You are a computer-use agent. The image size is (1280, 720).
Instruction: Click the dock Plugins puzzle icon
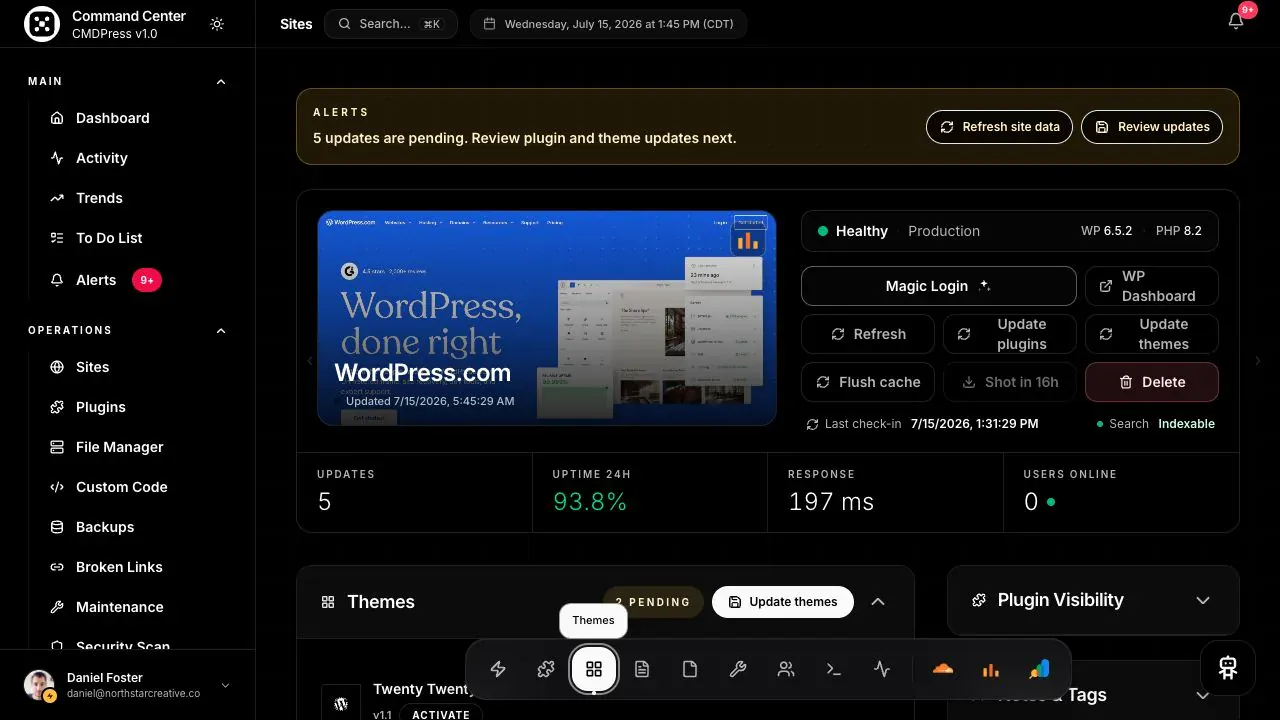pos(546,670)
